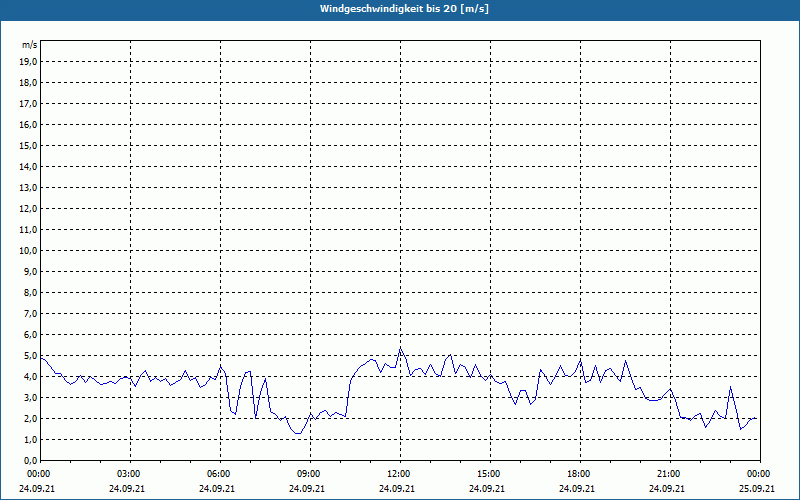Select the 3,0 y-axis label
The height and width of the screenshot is (500, 800).
(31, 397)
